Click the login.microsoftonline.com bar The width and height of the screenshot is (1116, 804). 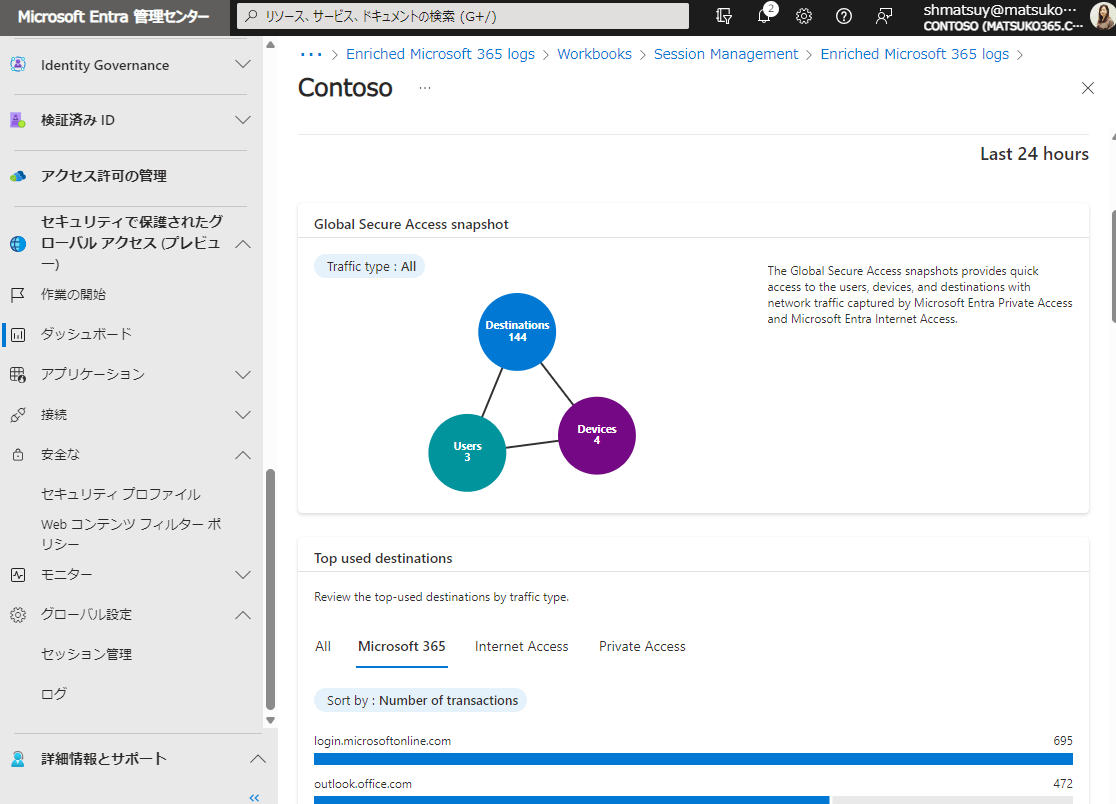693,759
